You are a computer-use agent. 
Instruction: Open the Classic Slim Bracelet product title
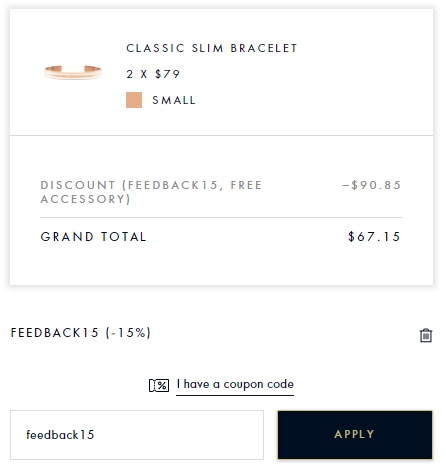(x=211, y=48)
